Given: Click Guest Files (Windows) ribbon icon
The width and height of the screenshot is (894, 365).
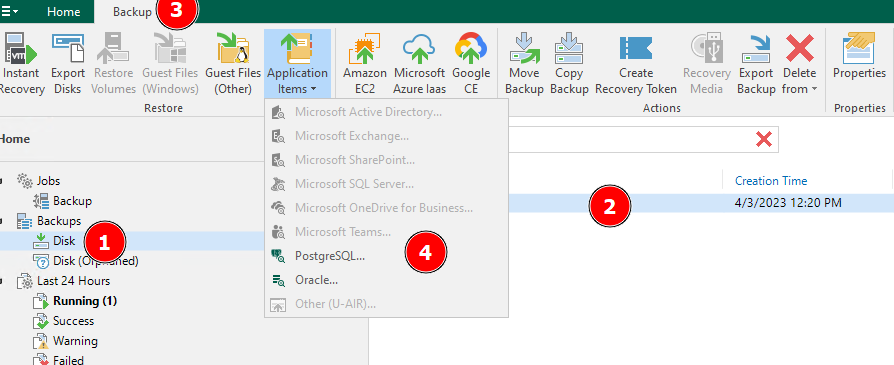Looking at the screenshot, I should (170, 64).
